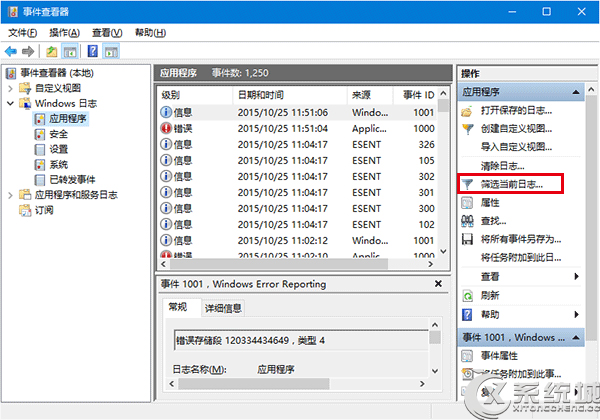This screenshot has width=600, height=420.
Task: Click the 刷新 refresh icon
Action: pyautogui.click(x=467, y=296)
